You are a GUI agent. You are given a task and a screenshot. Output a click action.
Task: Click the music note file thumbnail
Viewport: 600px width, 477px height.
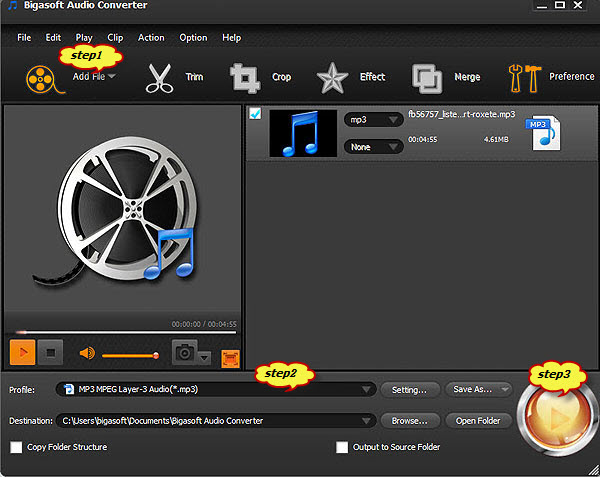(303, 133)
